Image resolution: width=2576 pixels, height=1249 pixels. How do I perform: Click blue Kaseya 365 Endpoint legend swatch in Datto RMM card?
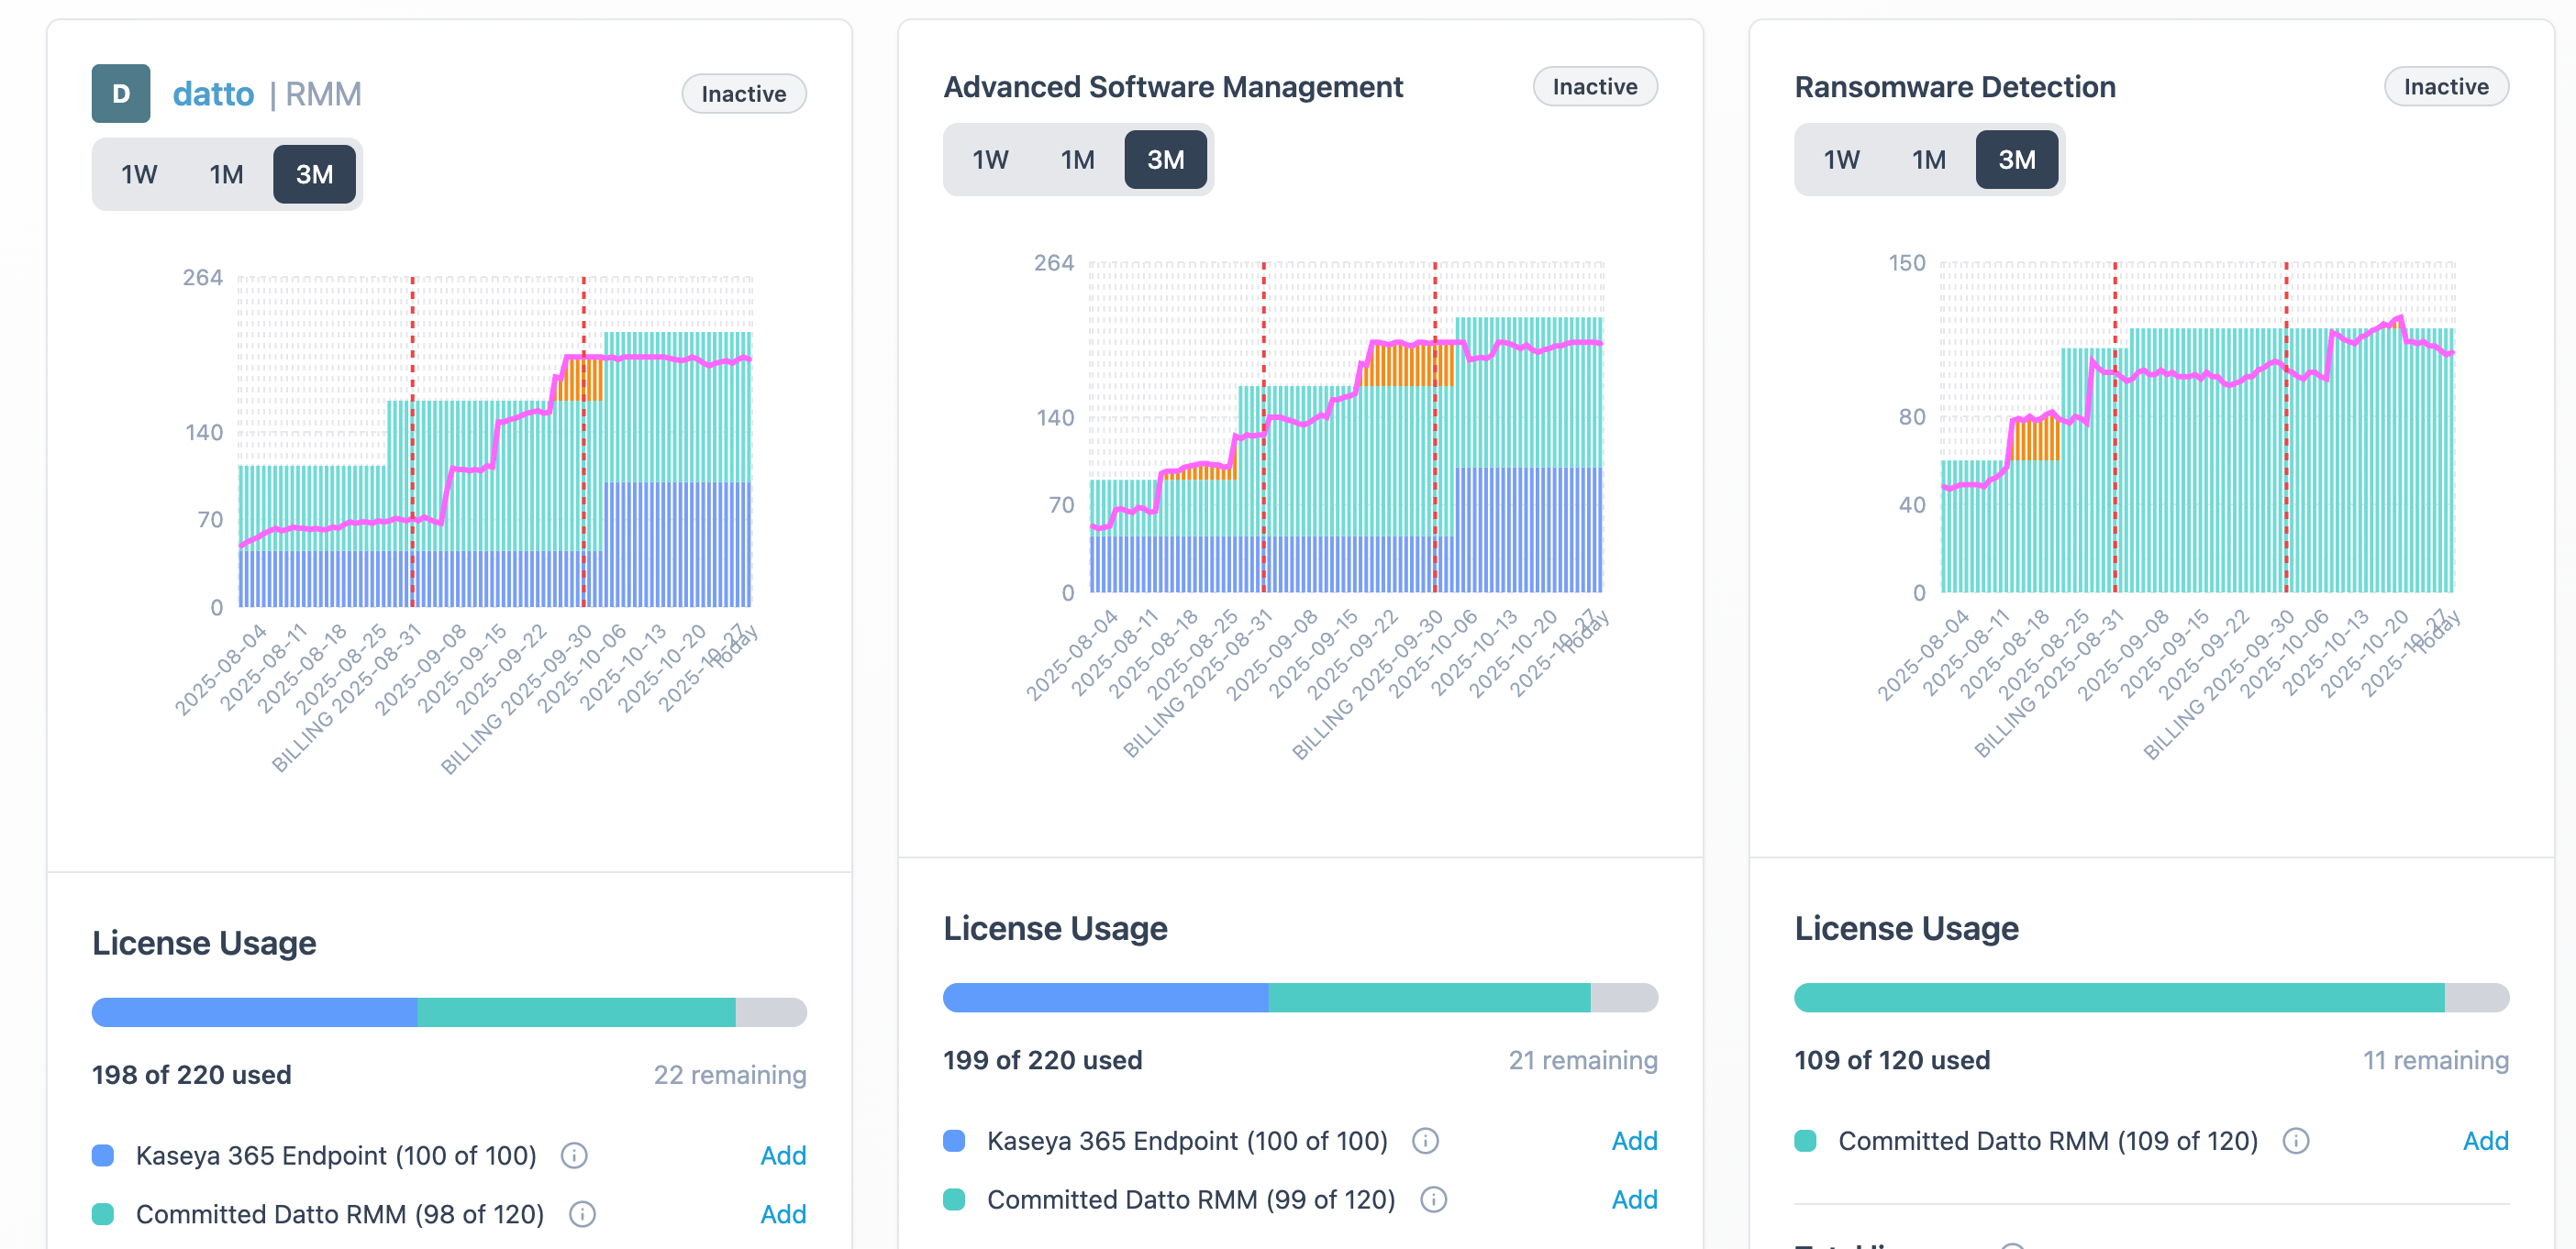[x=103, y=1155]
